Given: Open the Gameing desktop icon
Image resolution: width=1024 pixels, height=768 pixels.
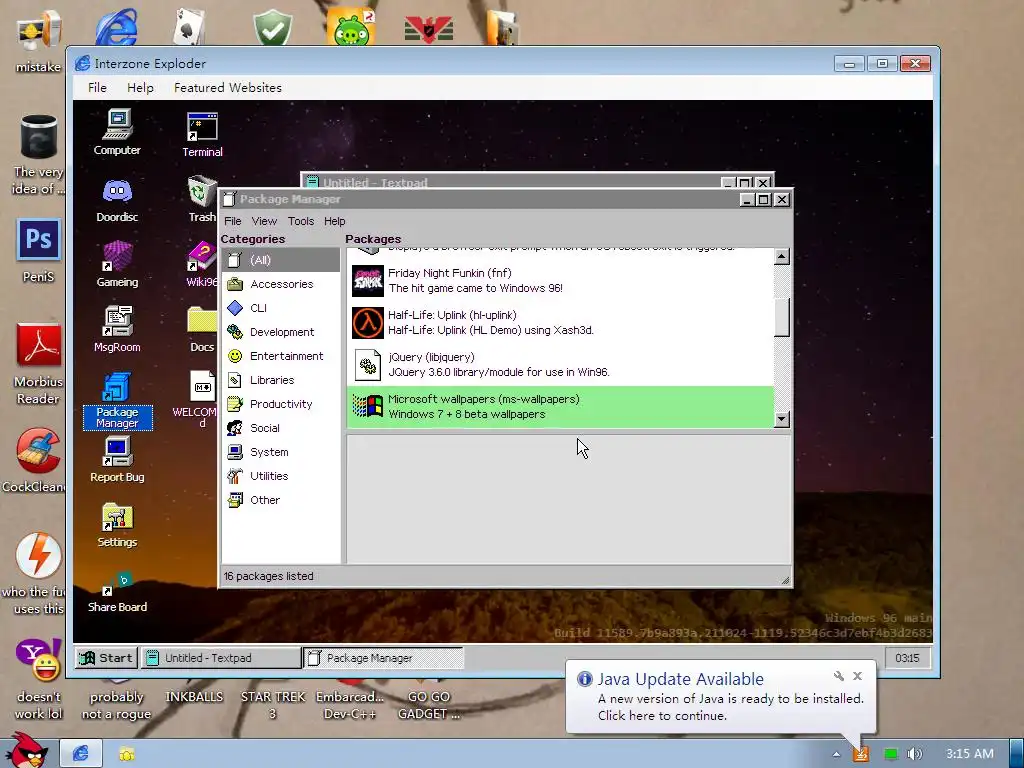Looking at the screenshot, I should [117, 264].
